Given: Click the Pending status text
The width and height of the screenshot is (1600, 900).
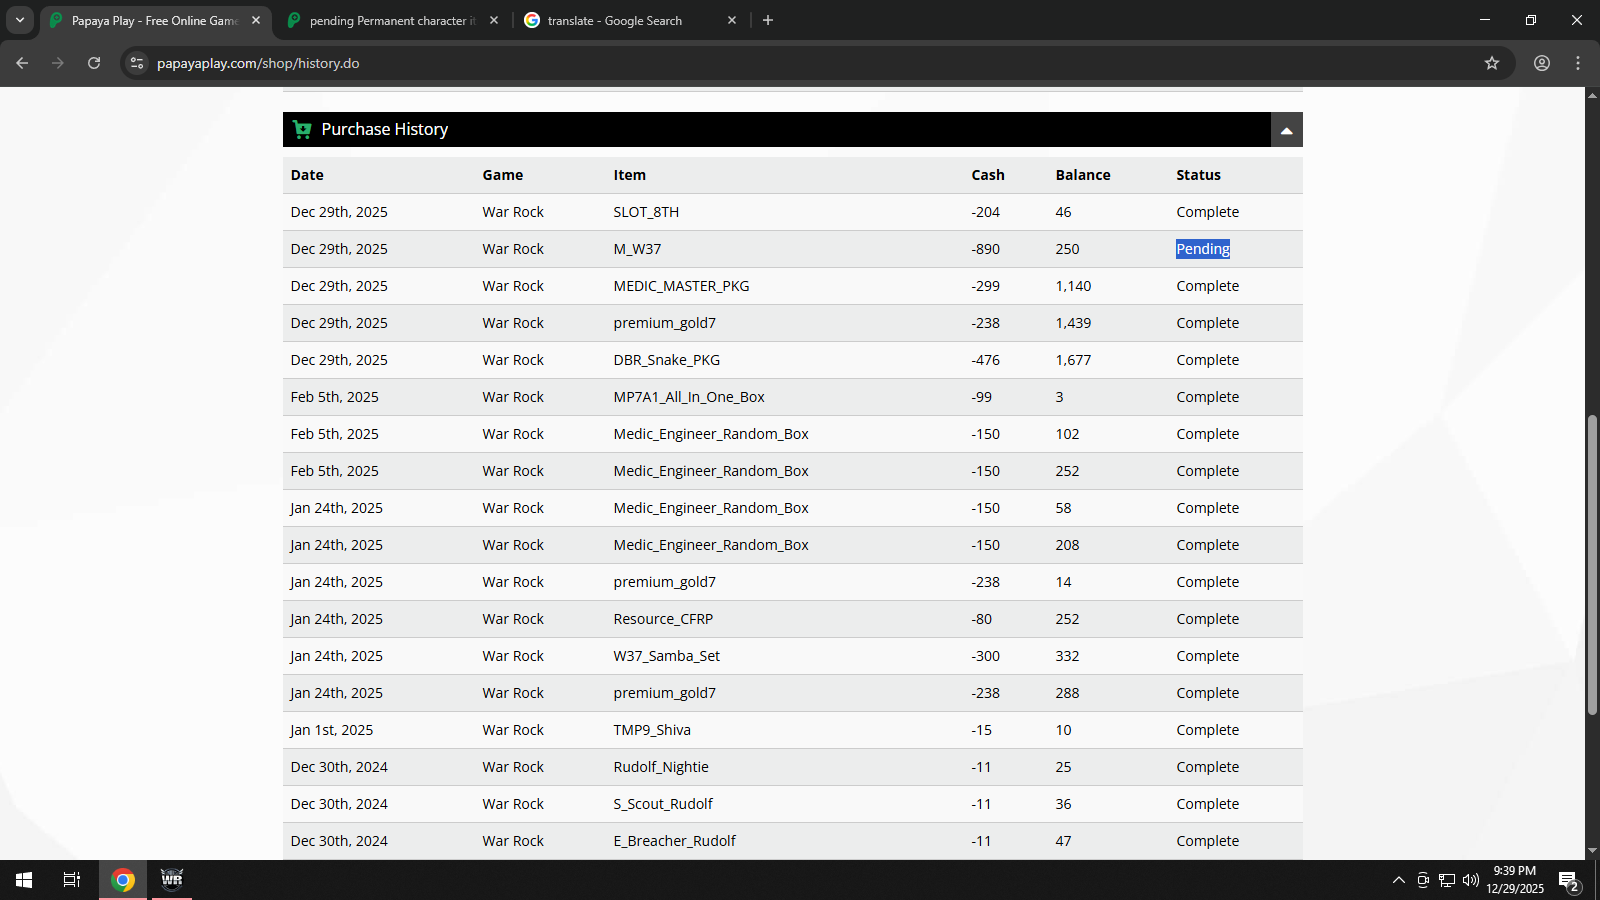Looking at the screenshot, I should point(1202,249).
